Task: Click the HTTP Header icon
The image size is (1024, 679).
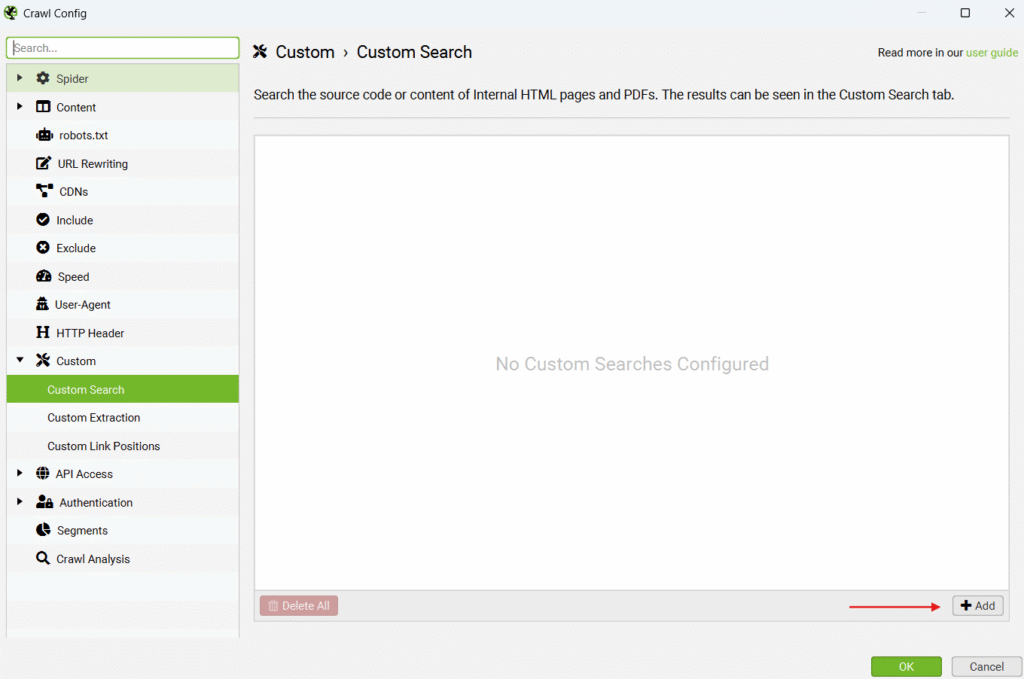Action: [x=43, y=333]
